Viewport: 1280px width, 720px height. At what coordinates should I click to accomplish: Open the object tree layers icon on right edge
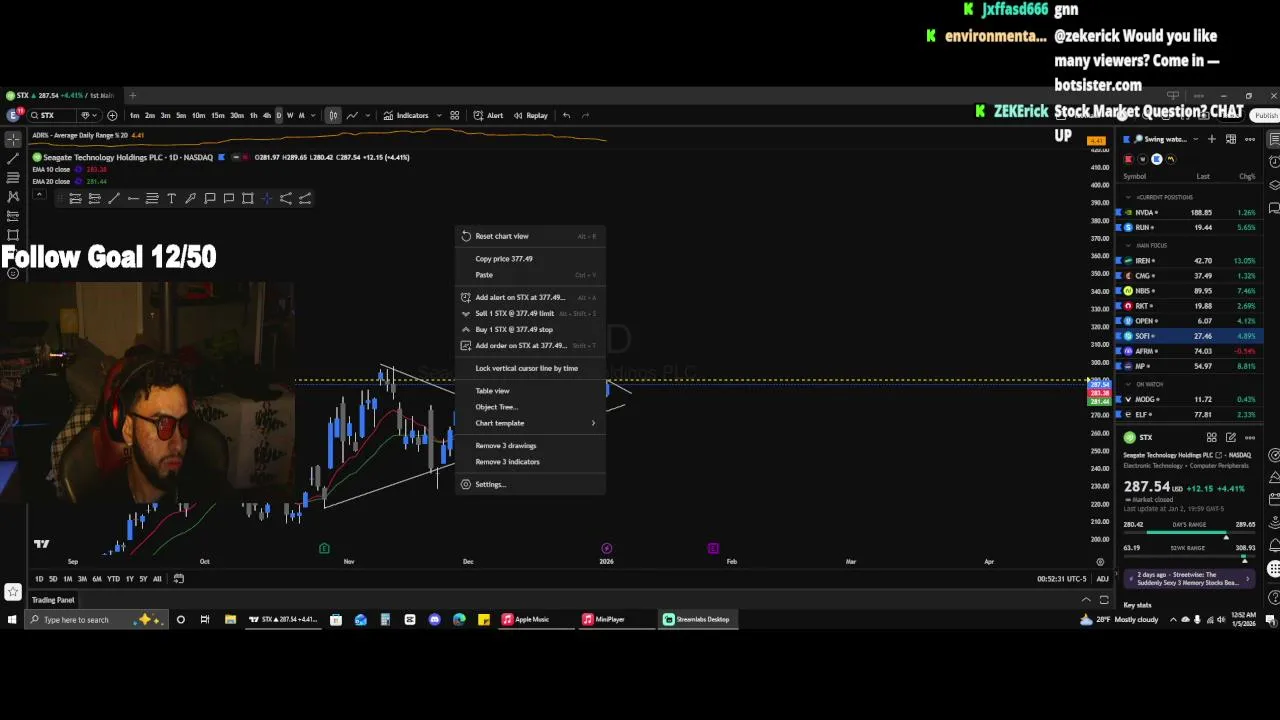pos(1274,185)
